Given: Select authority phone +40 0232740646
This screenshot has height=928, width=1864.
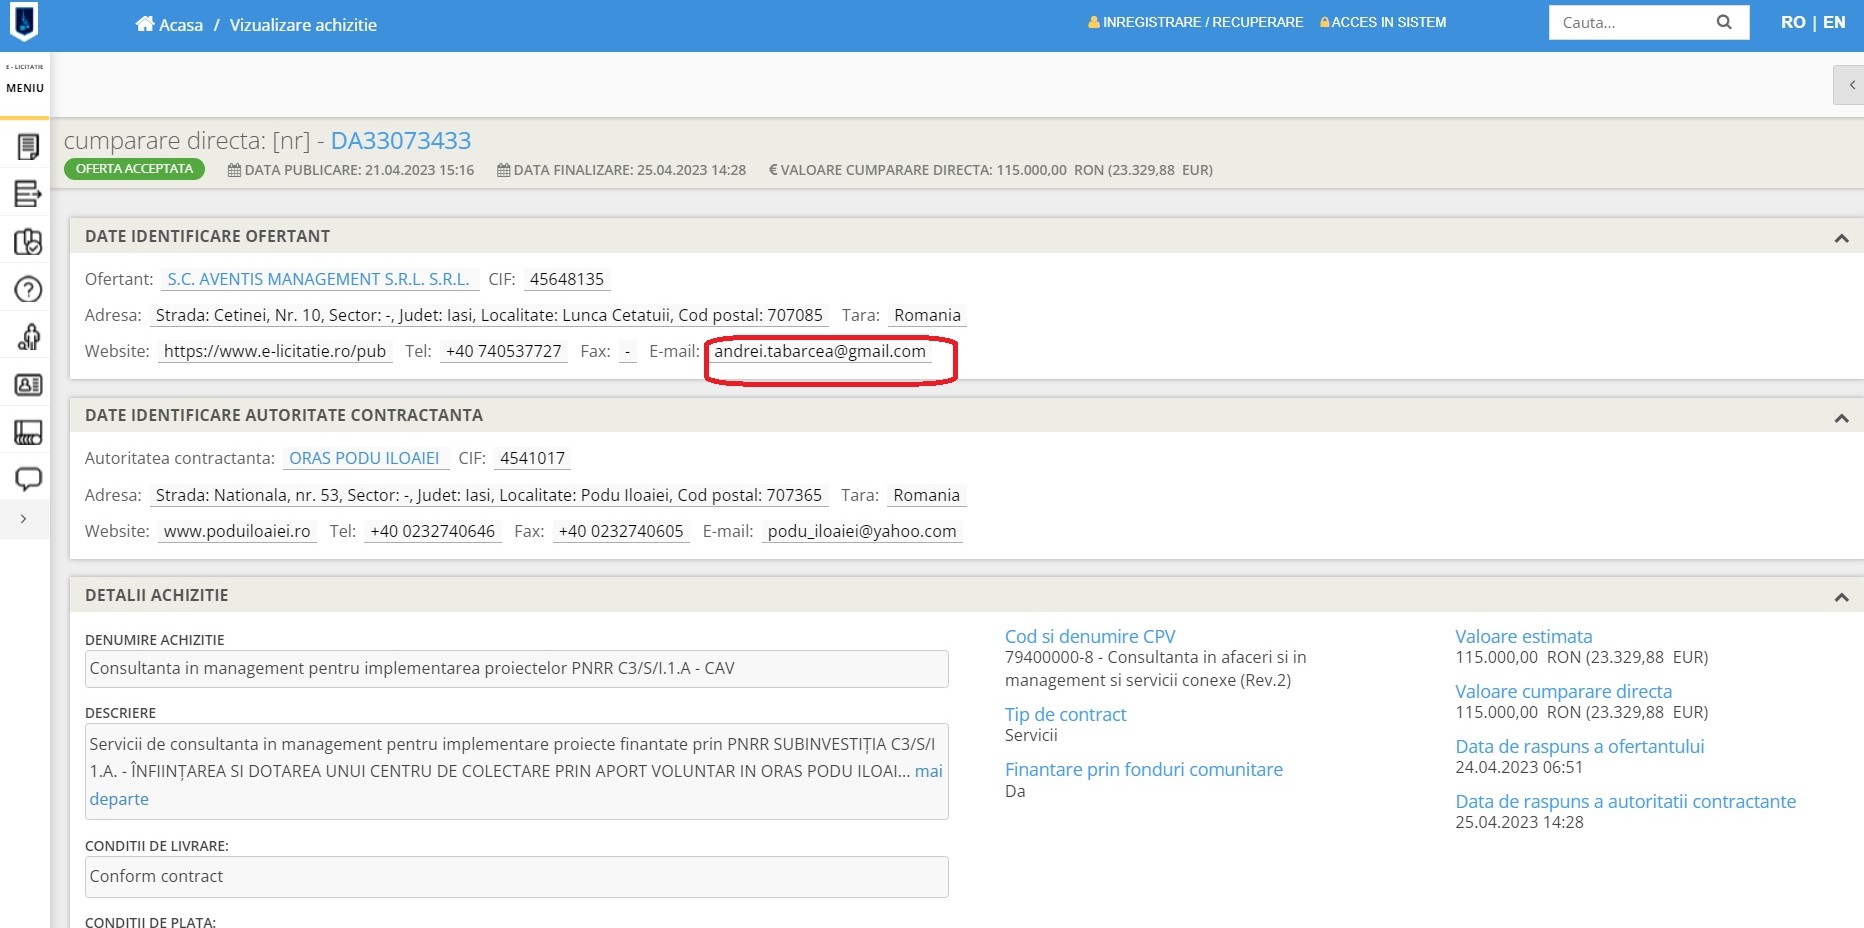Looking at the screenshot, I should click(433, 531).
